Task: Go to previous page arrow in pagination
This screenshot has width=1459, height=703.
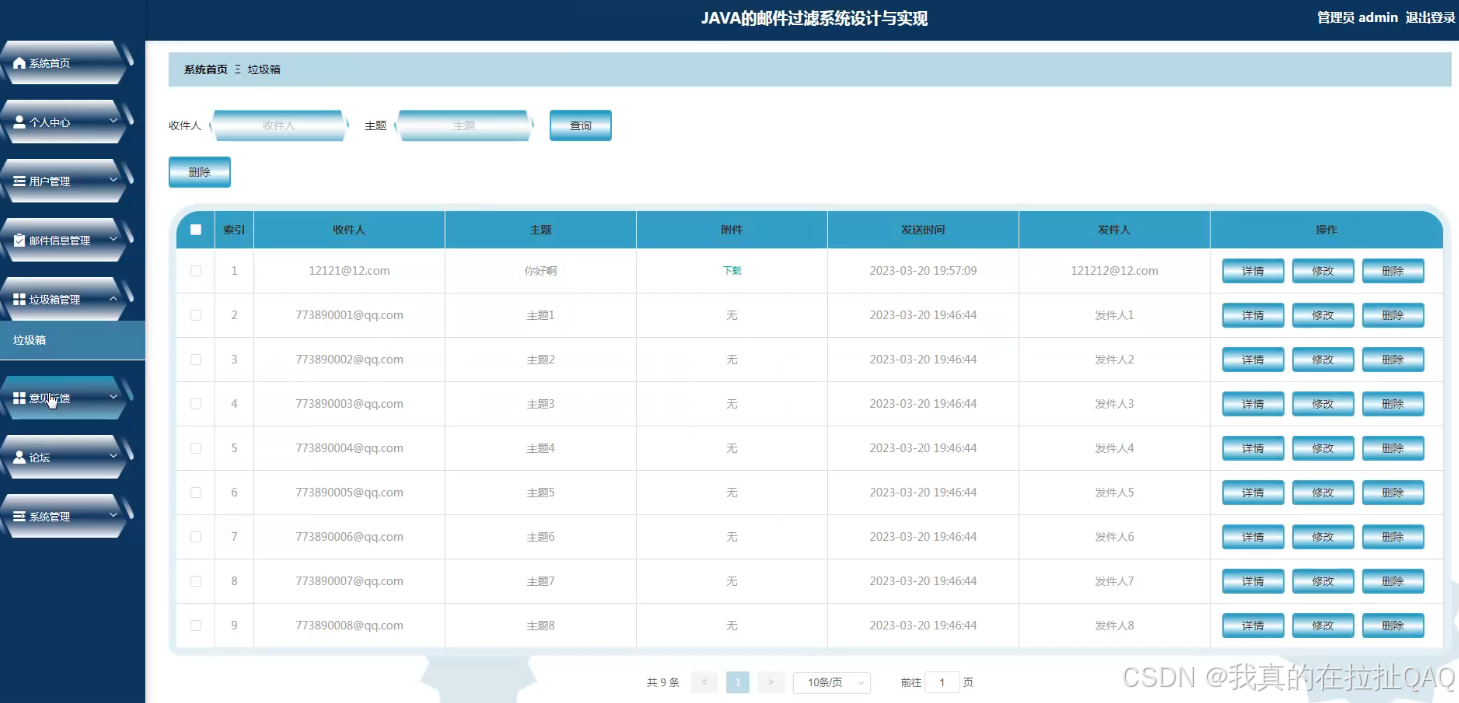Action: click(x=704, y=683)
